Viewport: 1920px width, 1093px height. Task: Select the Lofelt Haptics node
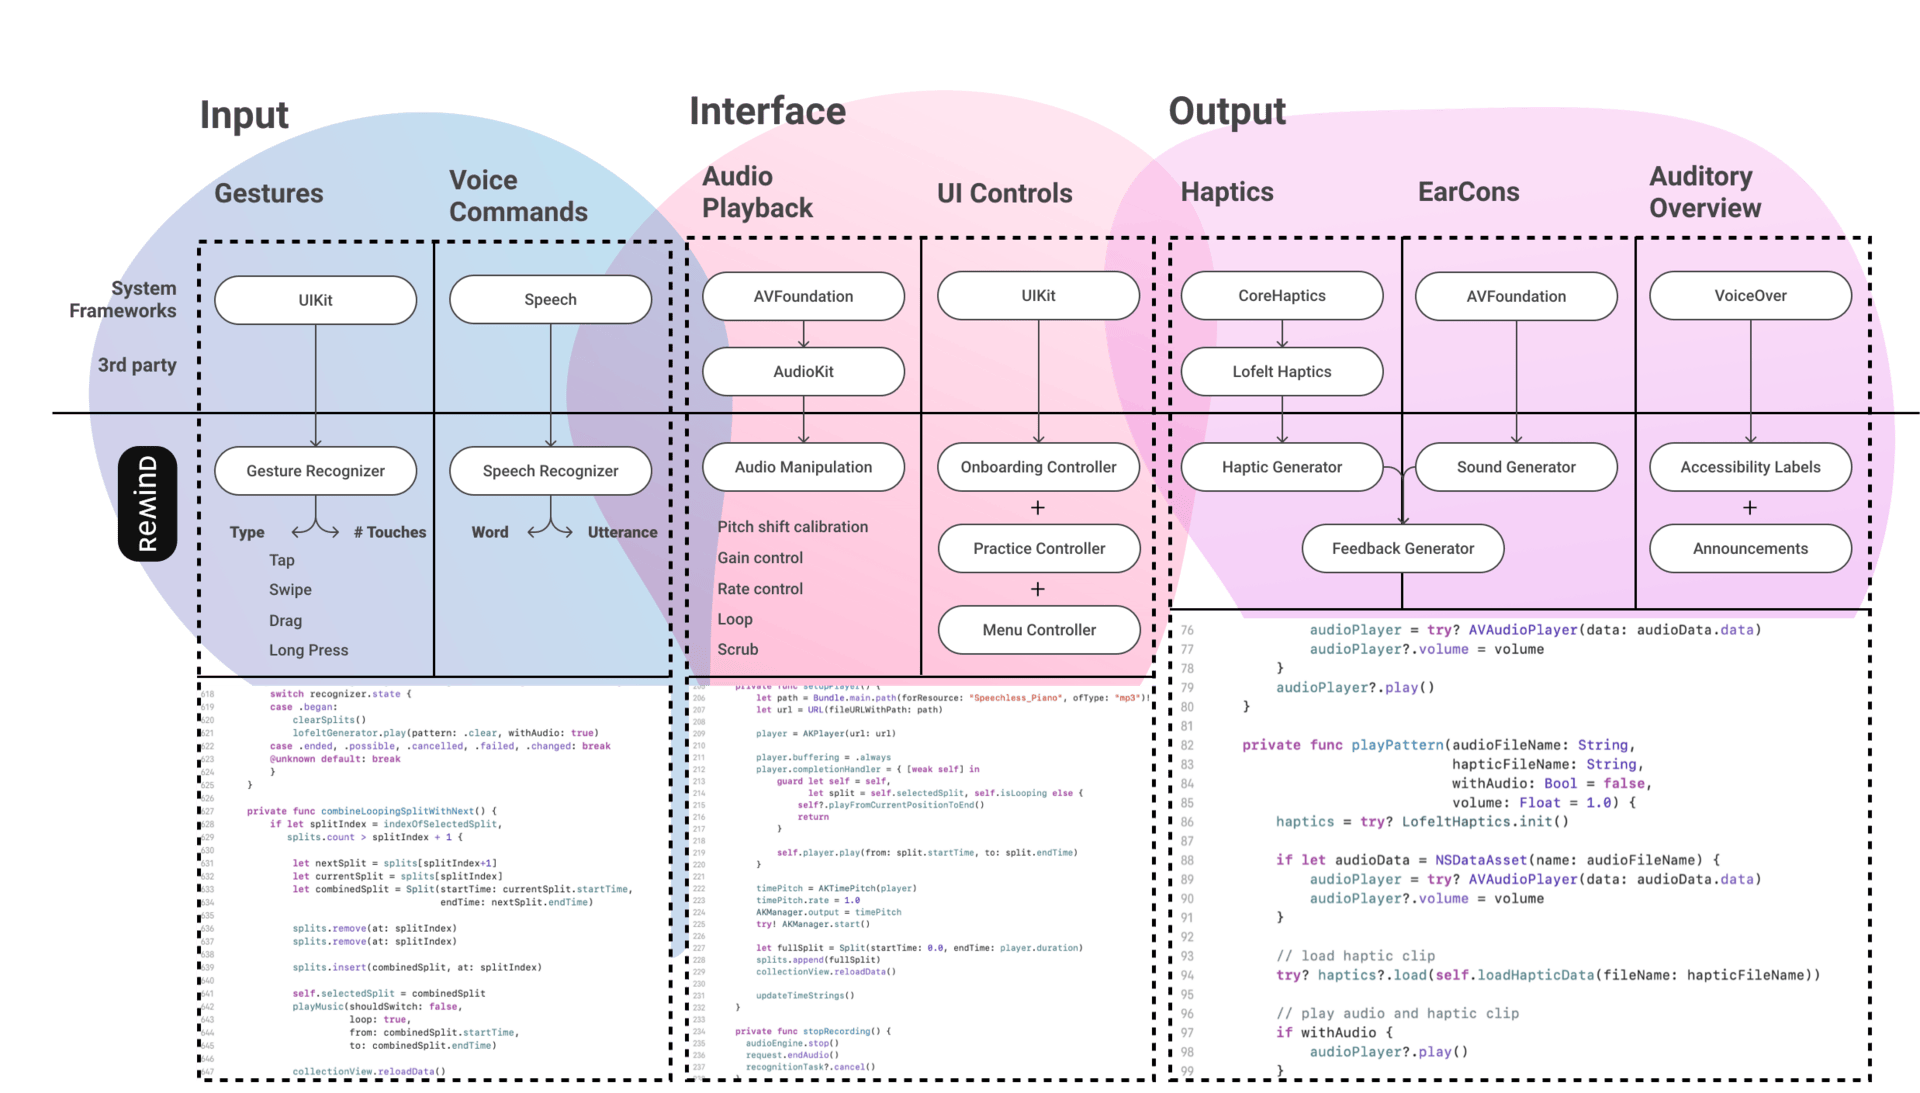(1282, 371)
